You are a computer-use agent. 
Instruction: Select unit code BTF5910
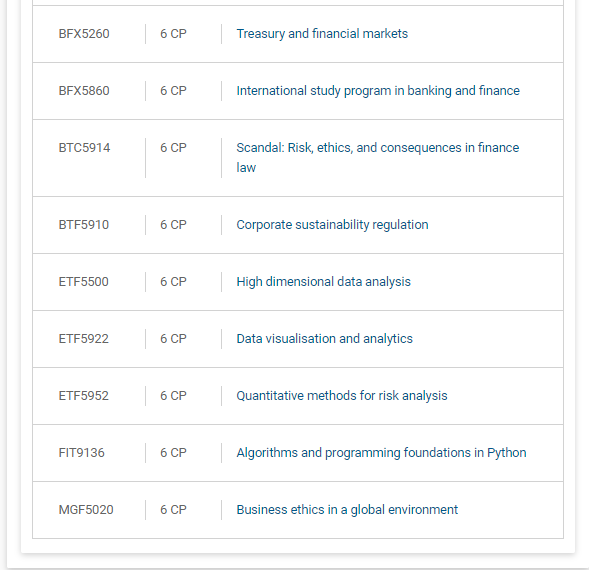pyautogui.click(x=83, y=225)
